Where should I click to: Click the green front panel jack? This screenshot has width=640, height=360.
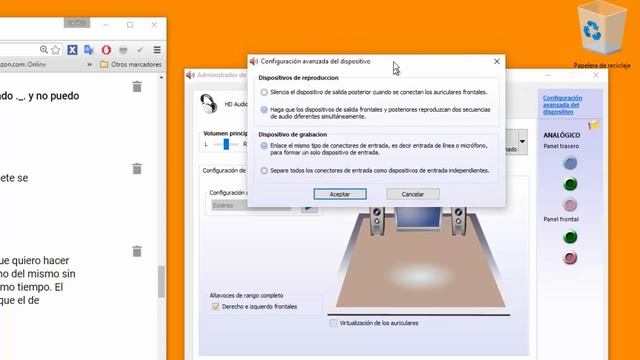coord(570,237)
